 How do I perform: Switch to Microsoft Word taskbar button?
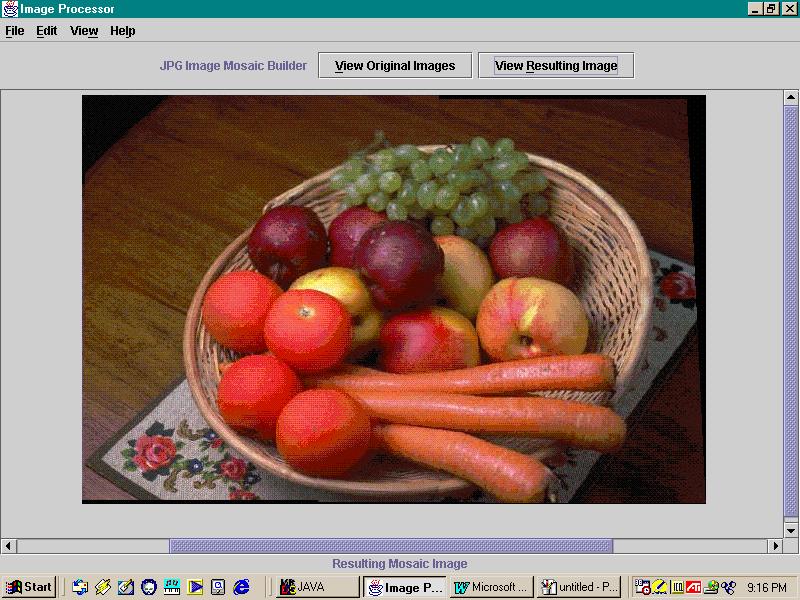[x=491, y=587]
